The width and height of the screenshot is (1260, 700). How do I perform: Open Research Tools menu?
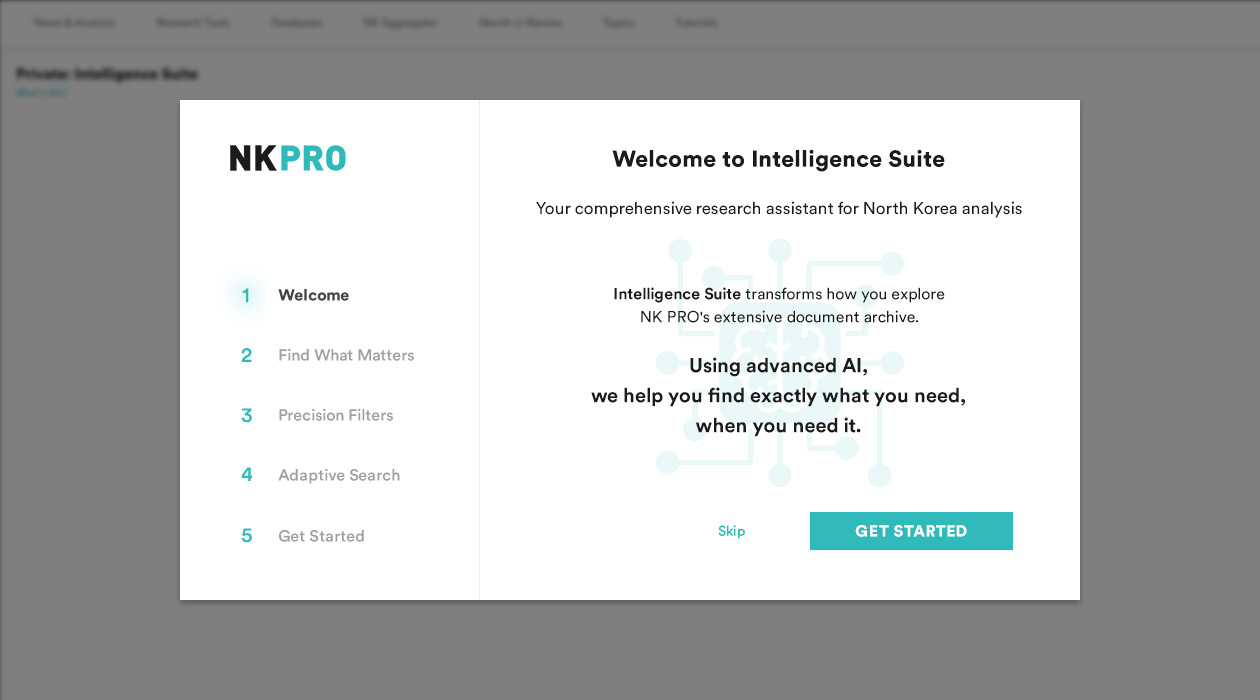point(193,22)
